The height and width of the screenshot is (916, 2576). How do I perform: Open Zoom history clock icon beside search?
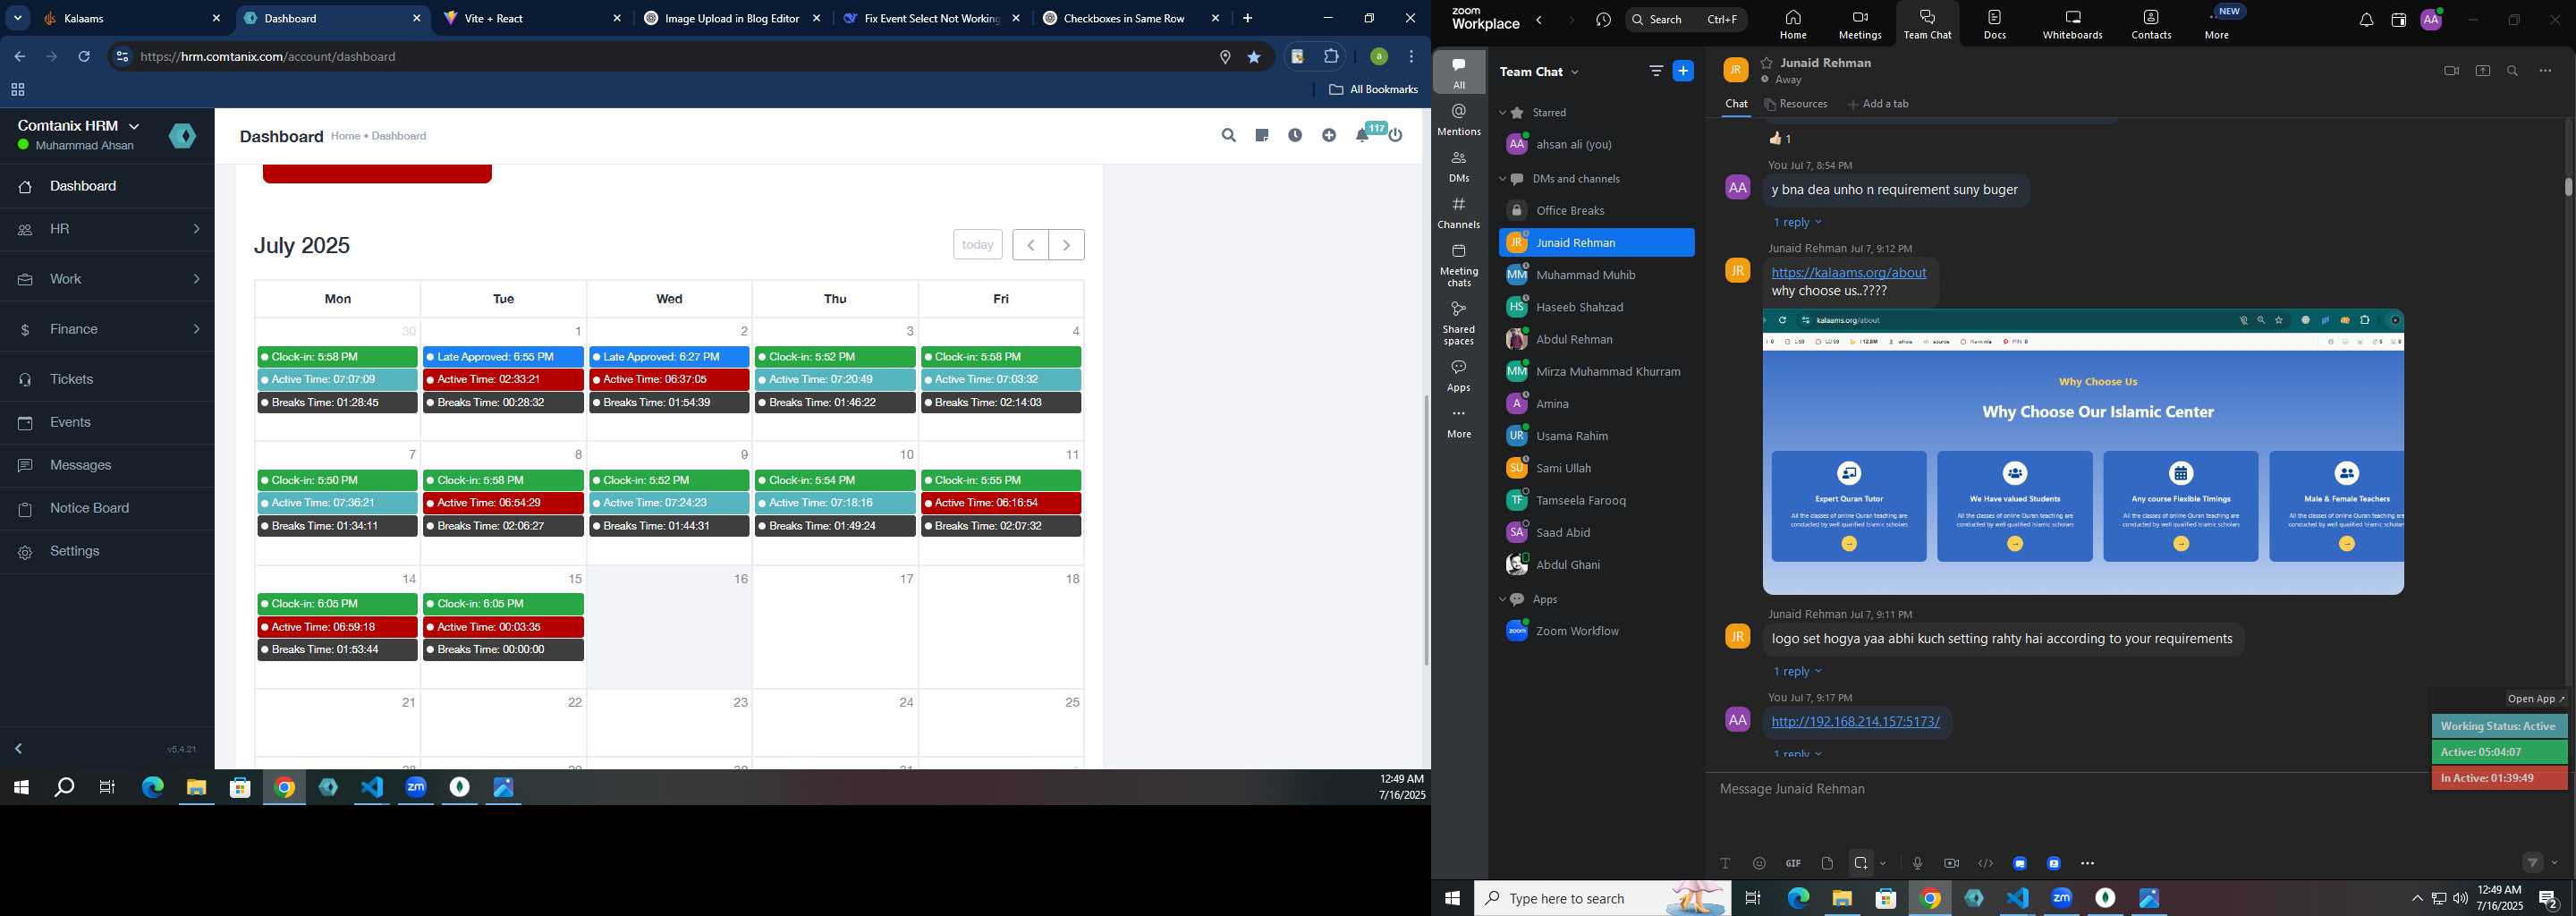click(x=1604, y=20)
